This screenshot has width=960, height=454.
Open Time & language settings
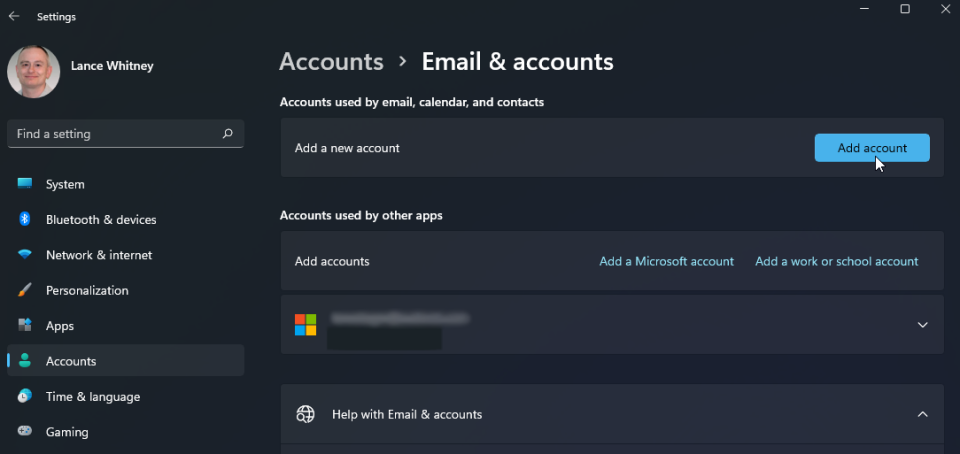coord(126,397)
